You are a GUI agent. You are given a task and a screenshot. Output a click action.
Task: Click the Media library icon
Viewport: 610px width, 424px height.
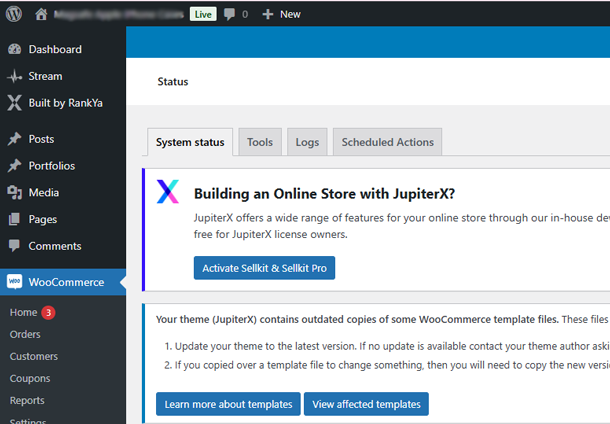(15, 193)
